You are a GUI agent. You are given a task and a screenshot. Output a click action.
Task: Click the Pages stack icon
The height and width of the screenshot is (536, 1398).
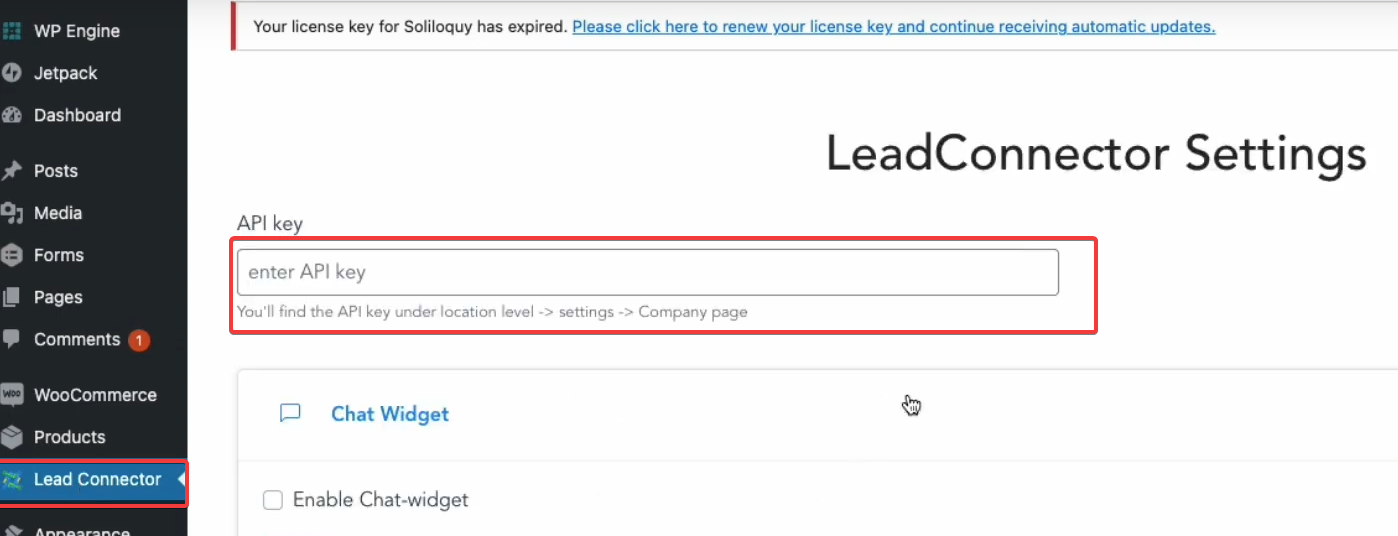(x=12, y=297)
